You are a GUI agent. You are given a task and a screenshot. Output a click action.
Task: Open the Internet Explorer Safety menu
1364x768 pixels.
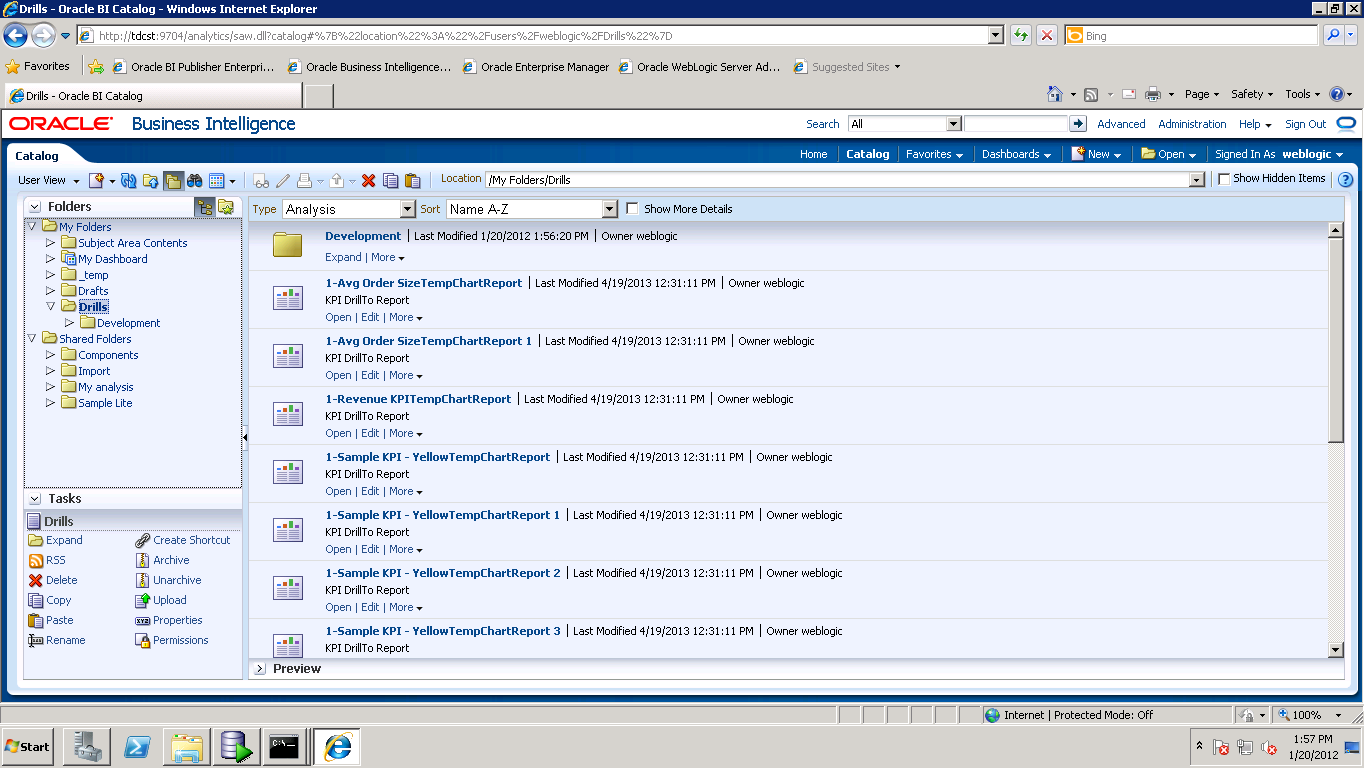point(1252,94)
